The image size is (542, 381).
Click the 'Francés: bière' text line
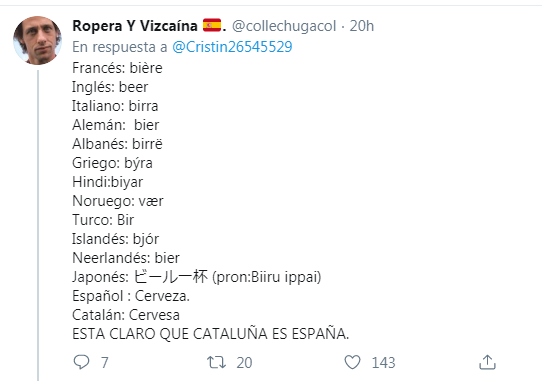117,68
